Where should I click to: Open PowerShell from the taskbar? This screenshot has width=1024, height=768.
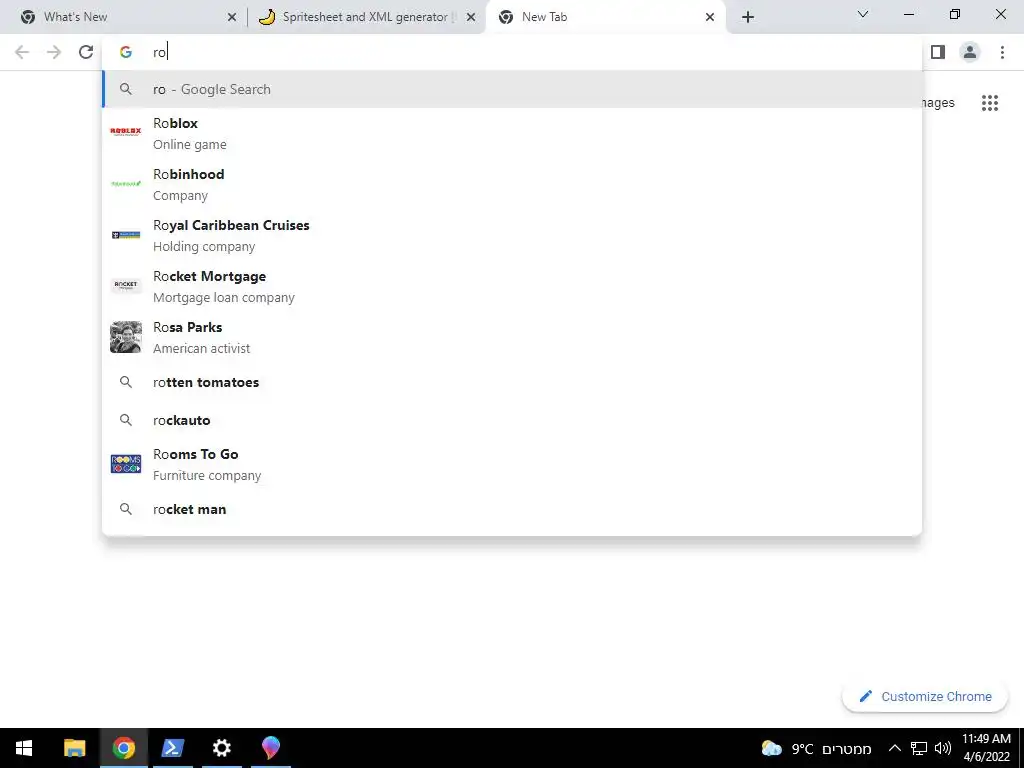172,748
